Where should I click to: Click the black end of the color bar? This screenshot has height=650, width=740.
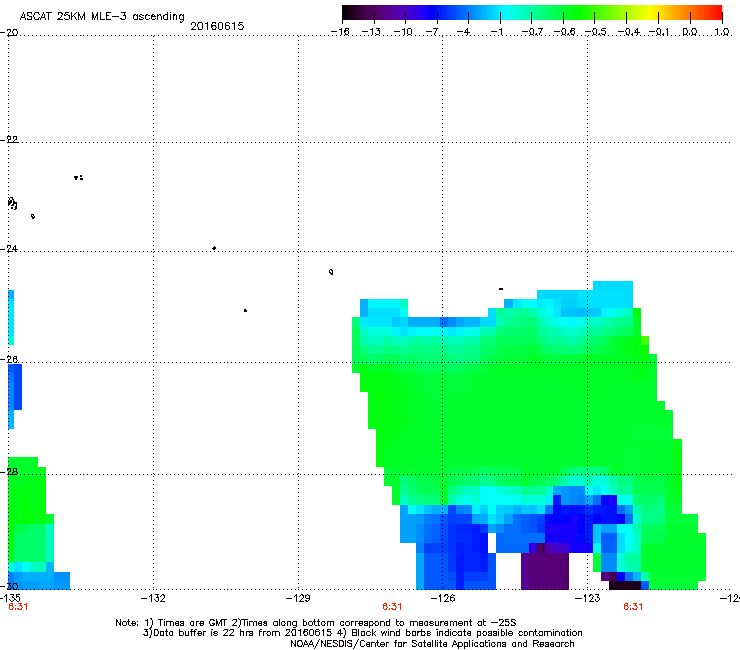[348, 13]
